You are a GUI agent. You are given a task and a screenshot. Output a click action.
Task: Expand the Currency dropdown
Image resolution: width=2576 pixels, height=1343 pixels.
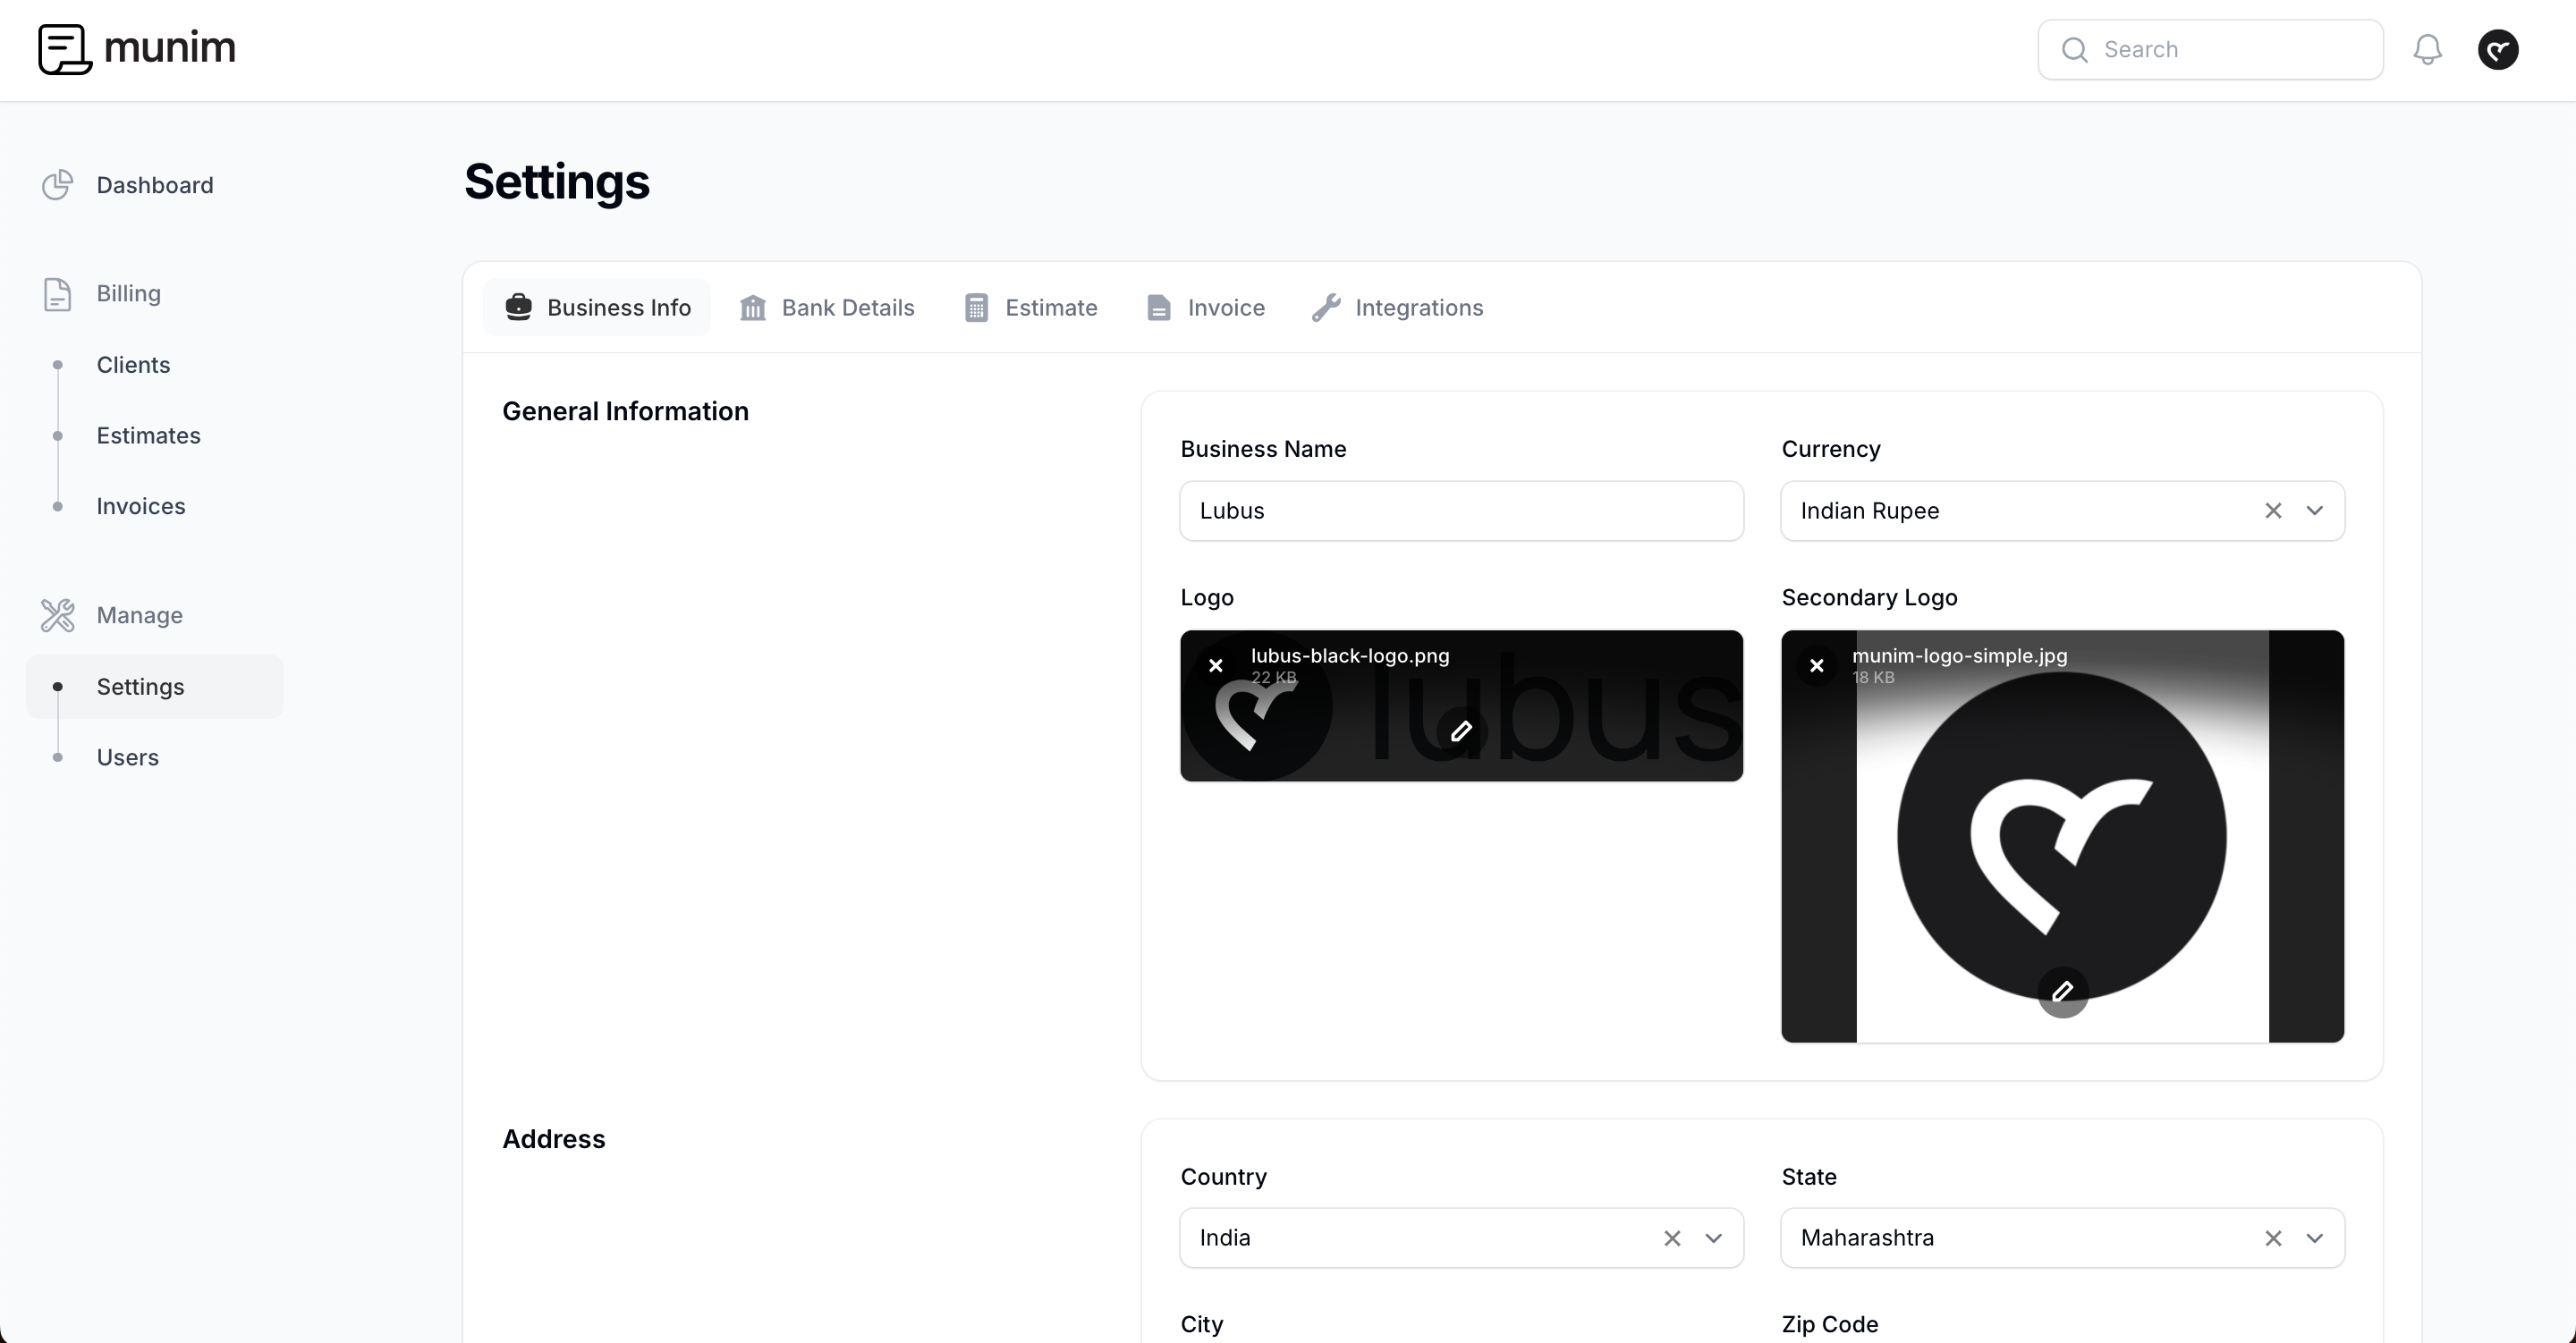(x=2315, y=510)
